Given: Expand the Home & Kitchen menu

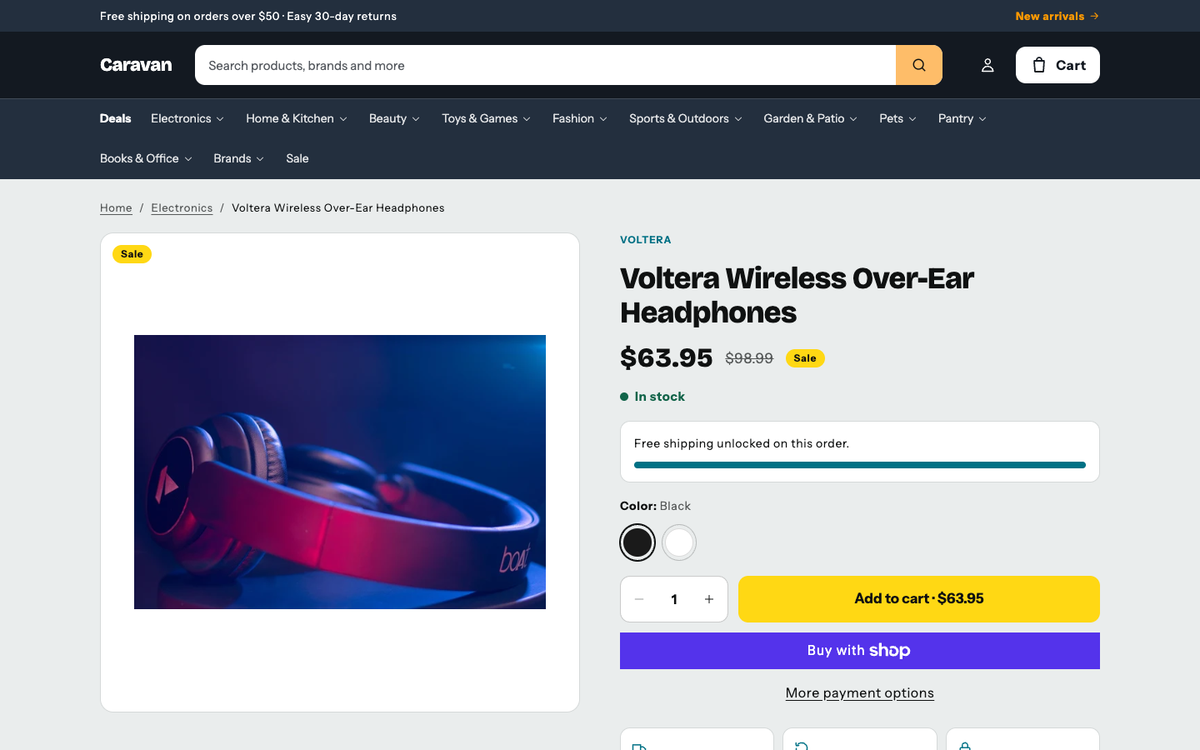Looking at the screenshot, I should 297,118.
